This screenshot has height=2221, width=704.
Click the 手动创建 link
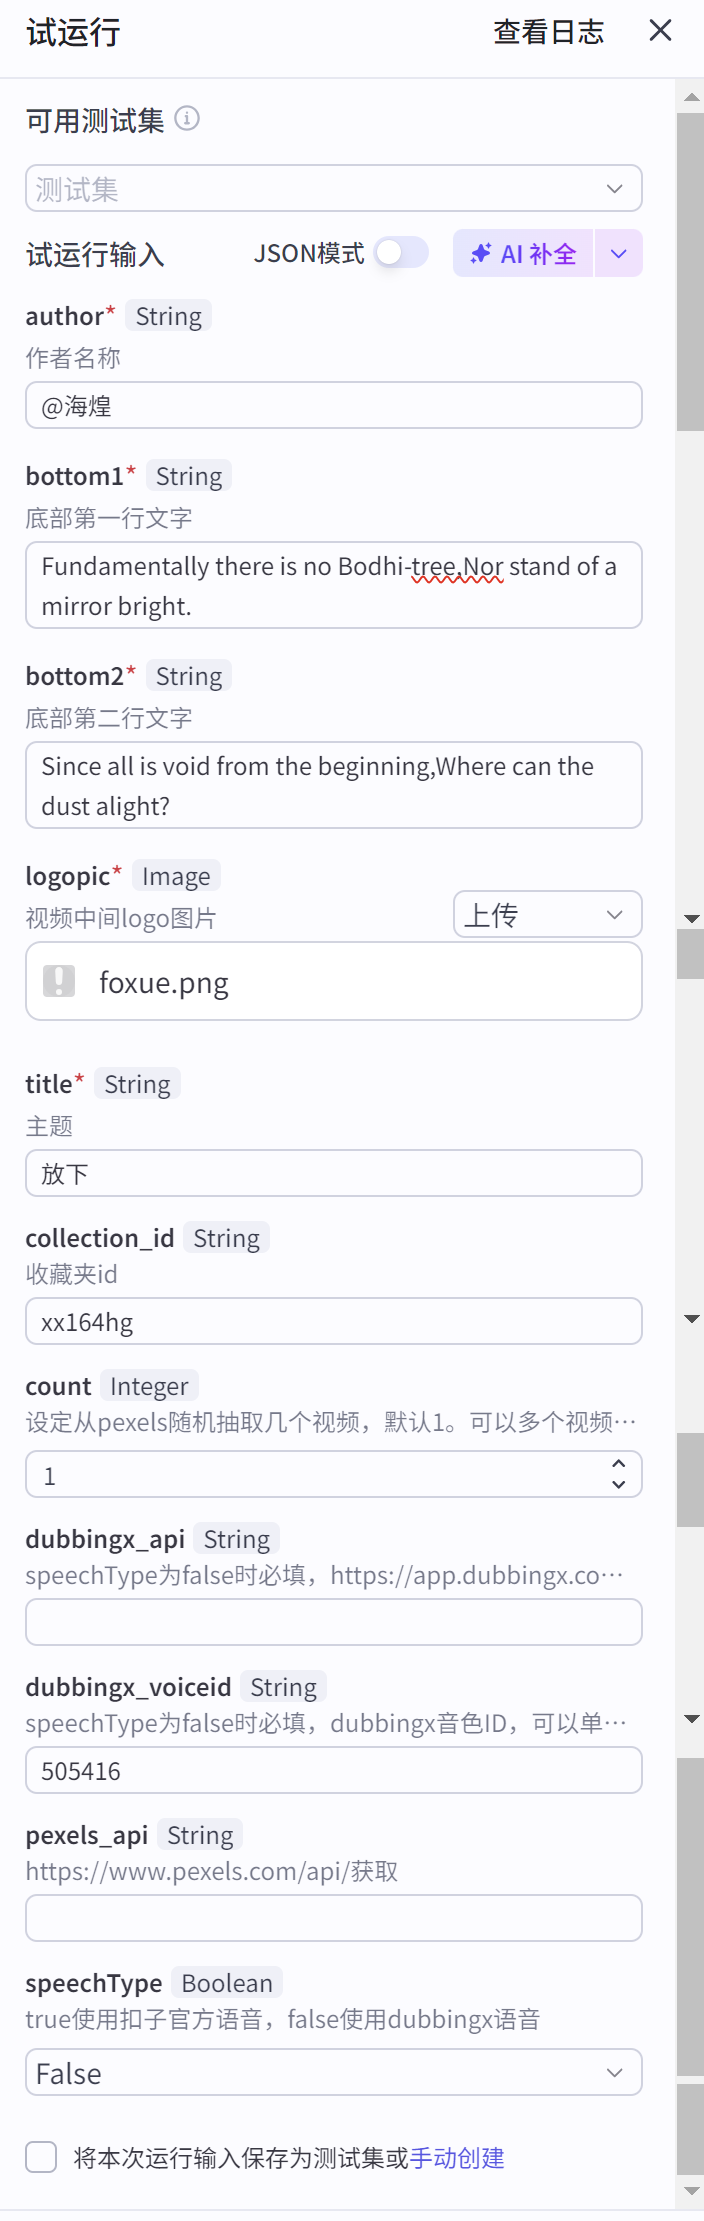[457, 2158]
